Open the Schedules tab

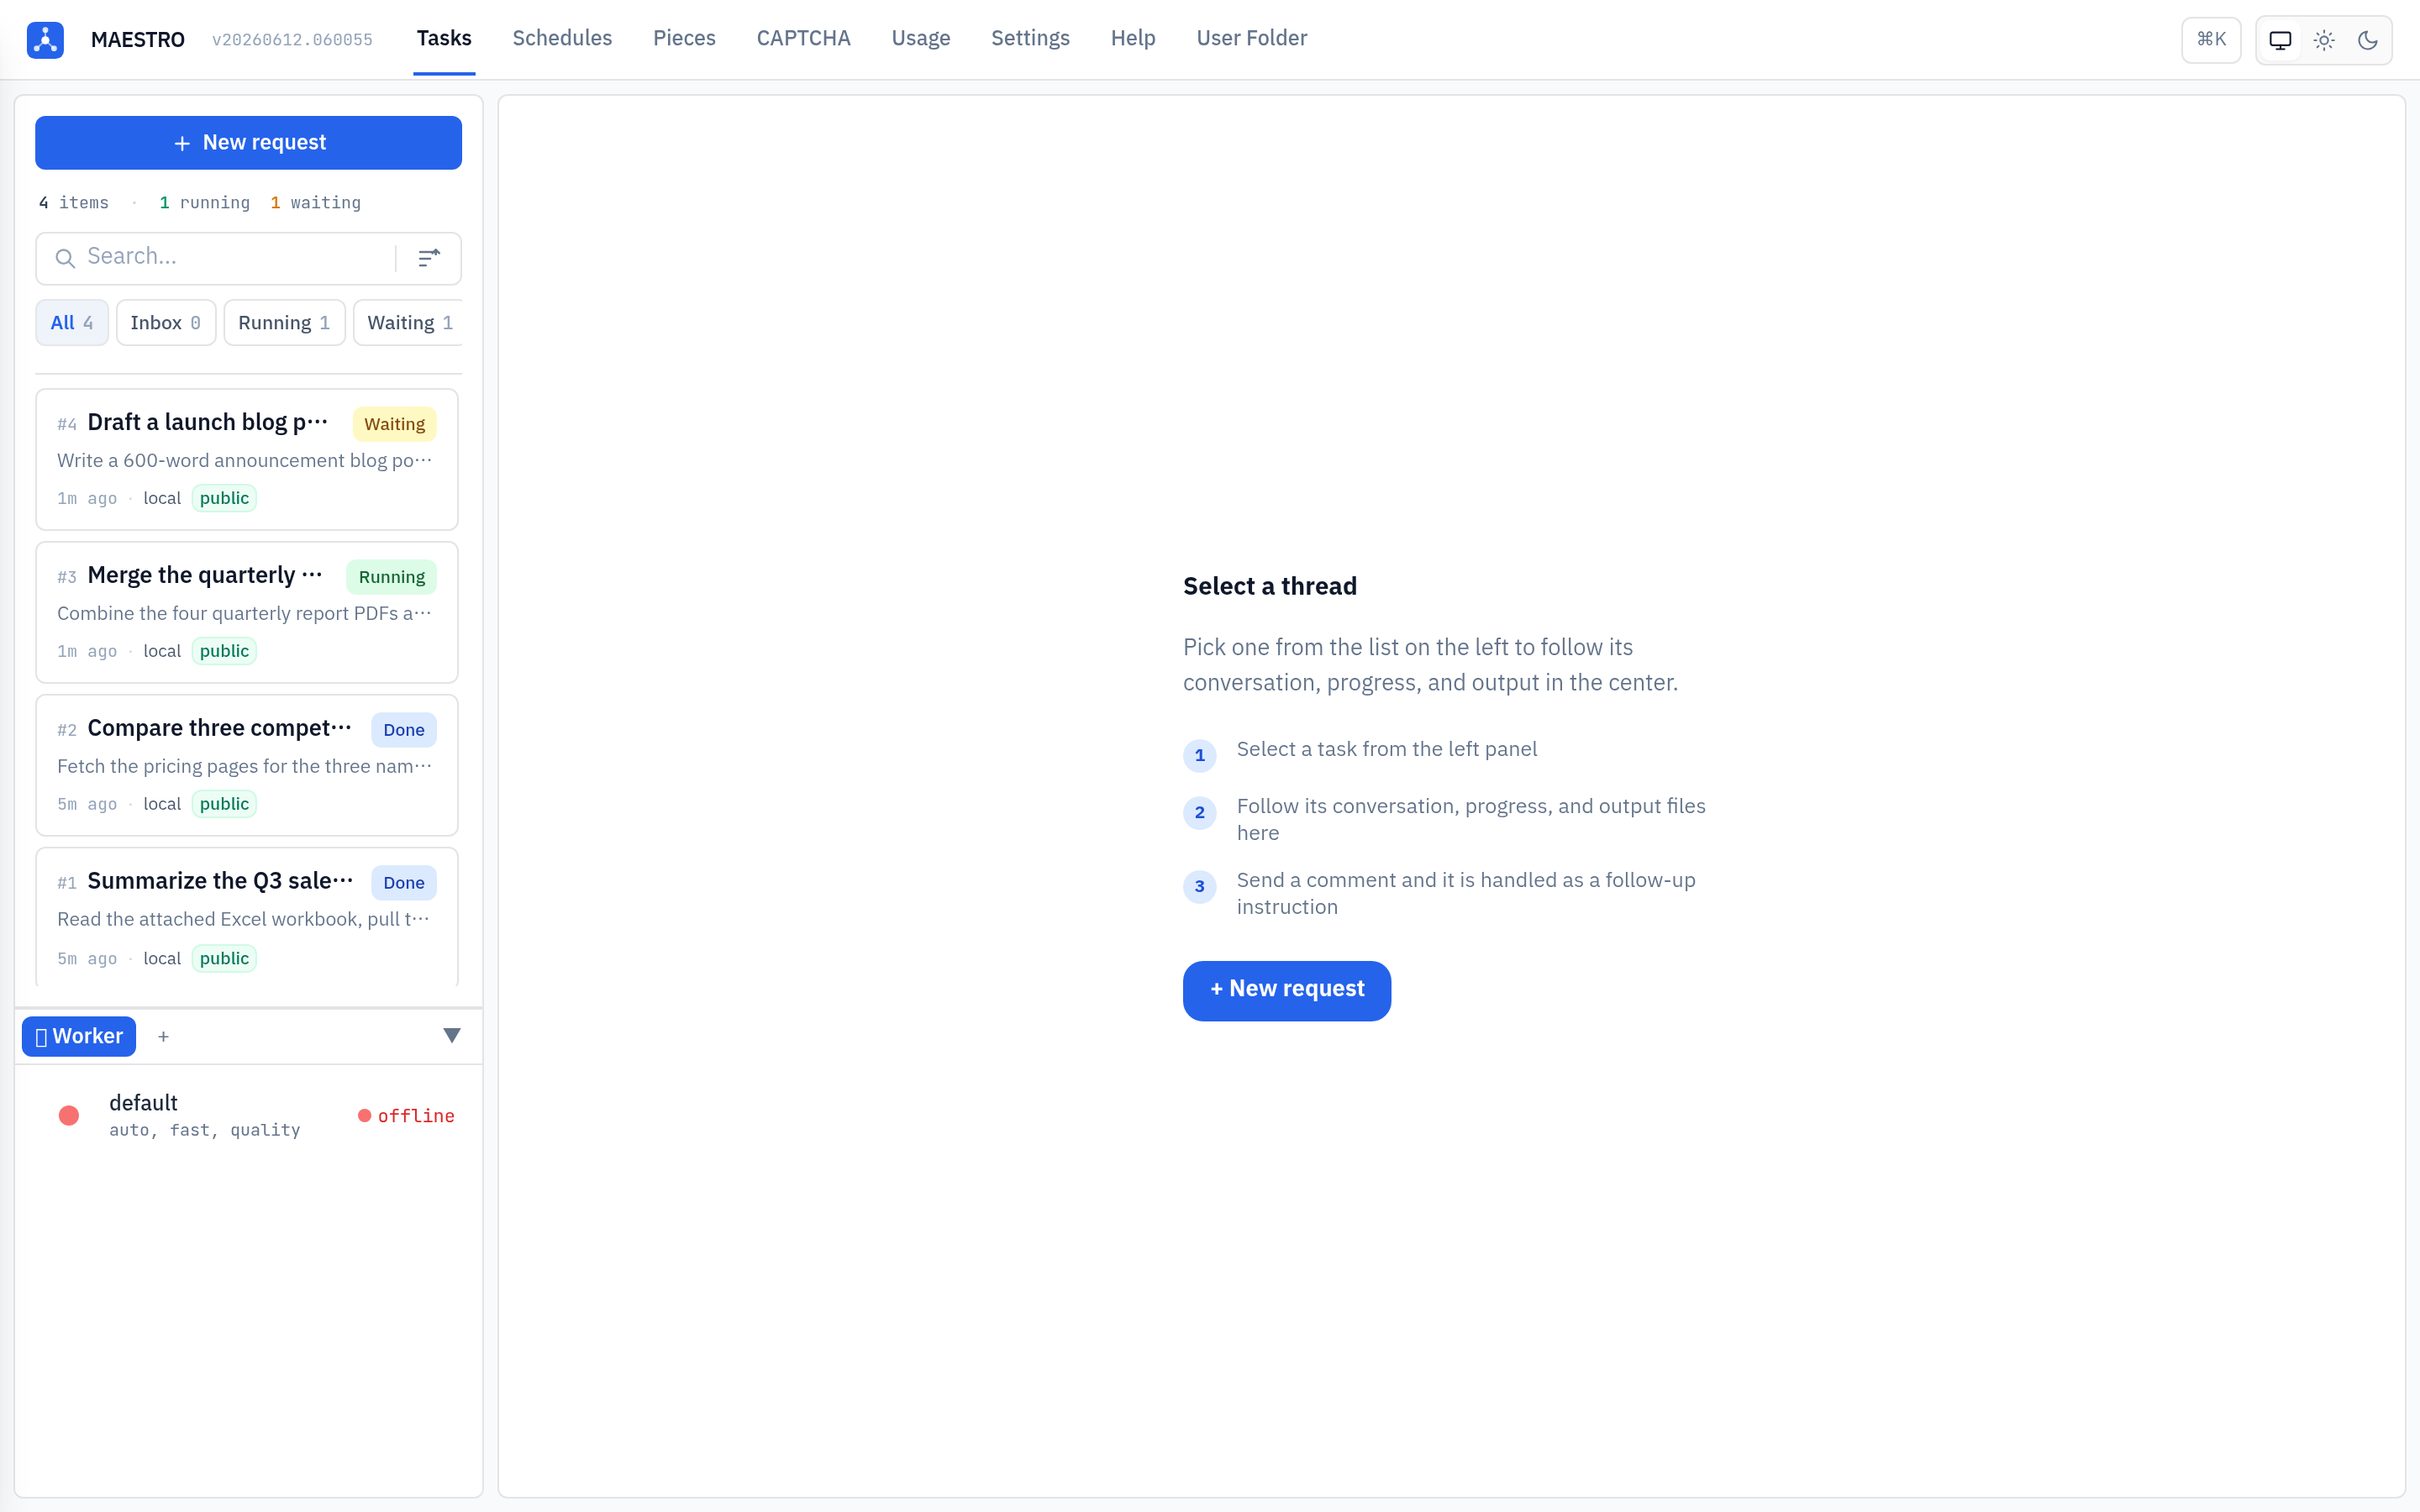[562, 38]
